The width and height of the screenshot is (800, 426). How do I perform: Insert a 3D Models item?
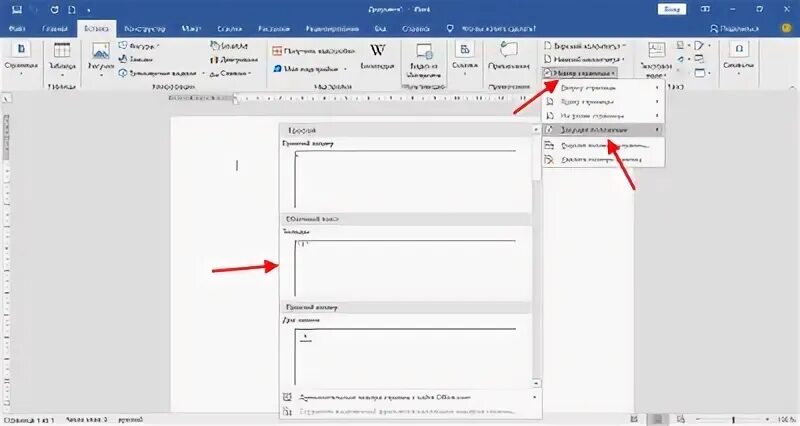(x=161, y=73)
